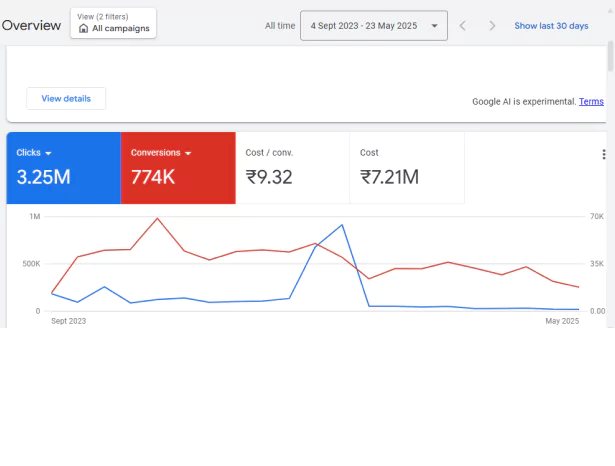Click the red Conversions scorecard tile

pyautogui.click(x=178, y=168)
